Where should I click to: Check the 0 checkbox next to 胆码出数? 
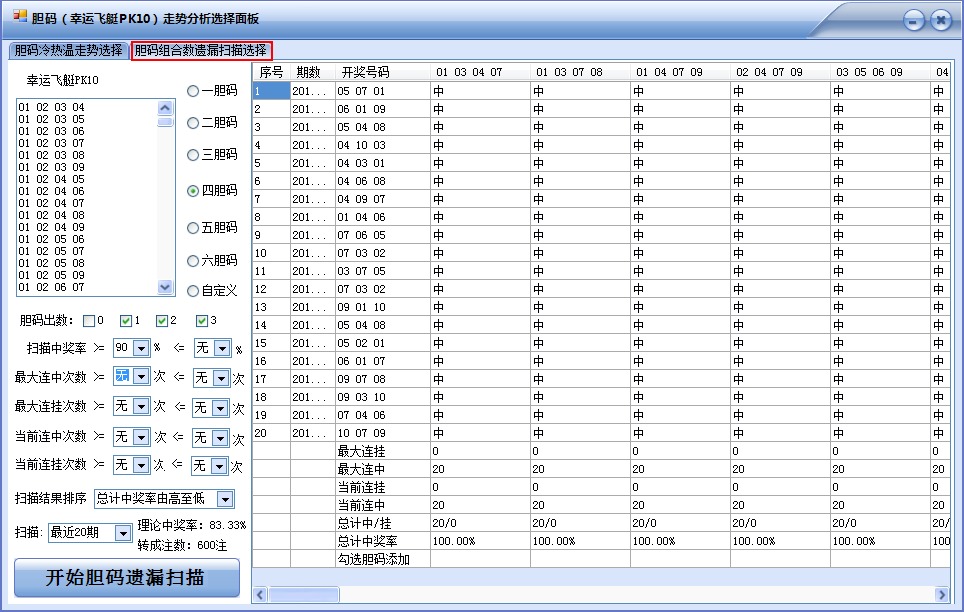(x=89, y=319)
